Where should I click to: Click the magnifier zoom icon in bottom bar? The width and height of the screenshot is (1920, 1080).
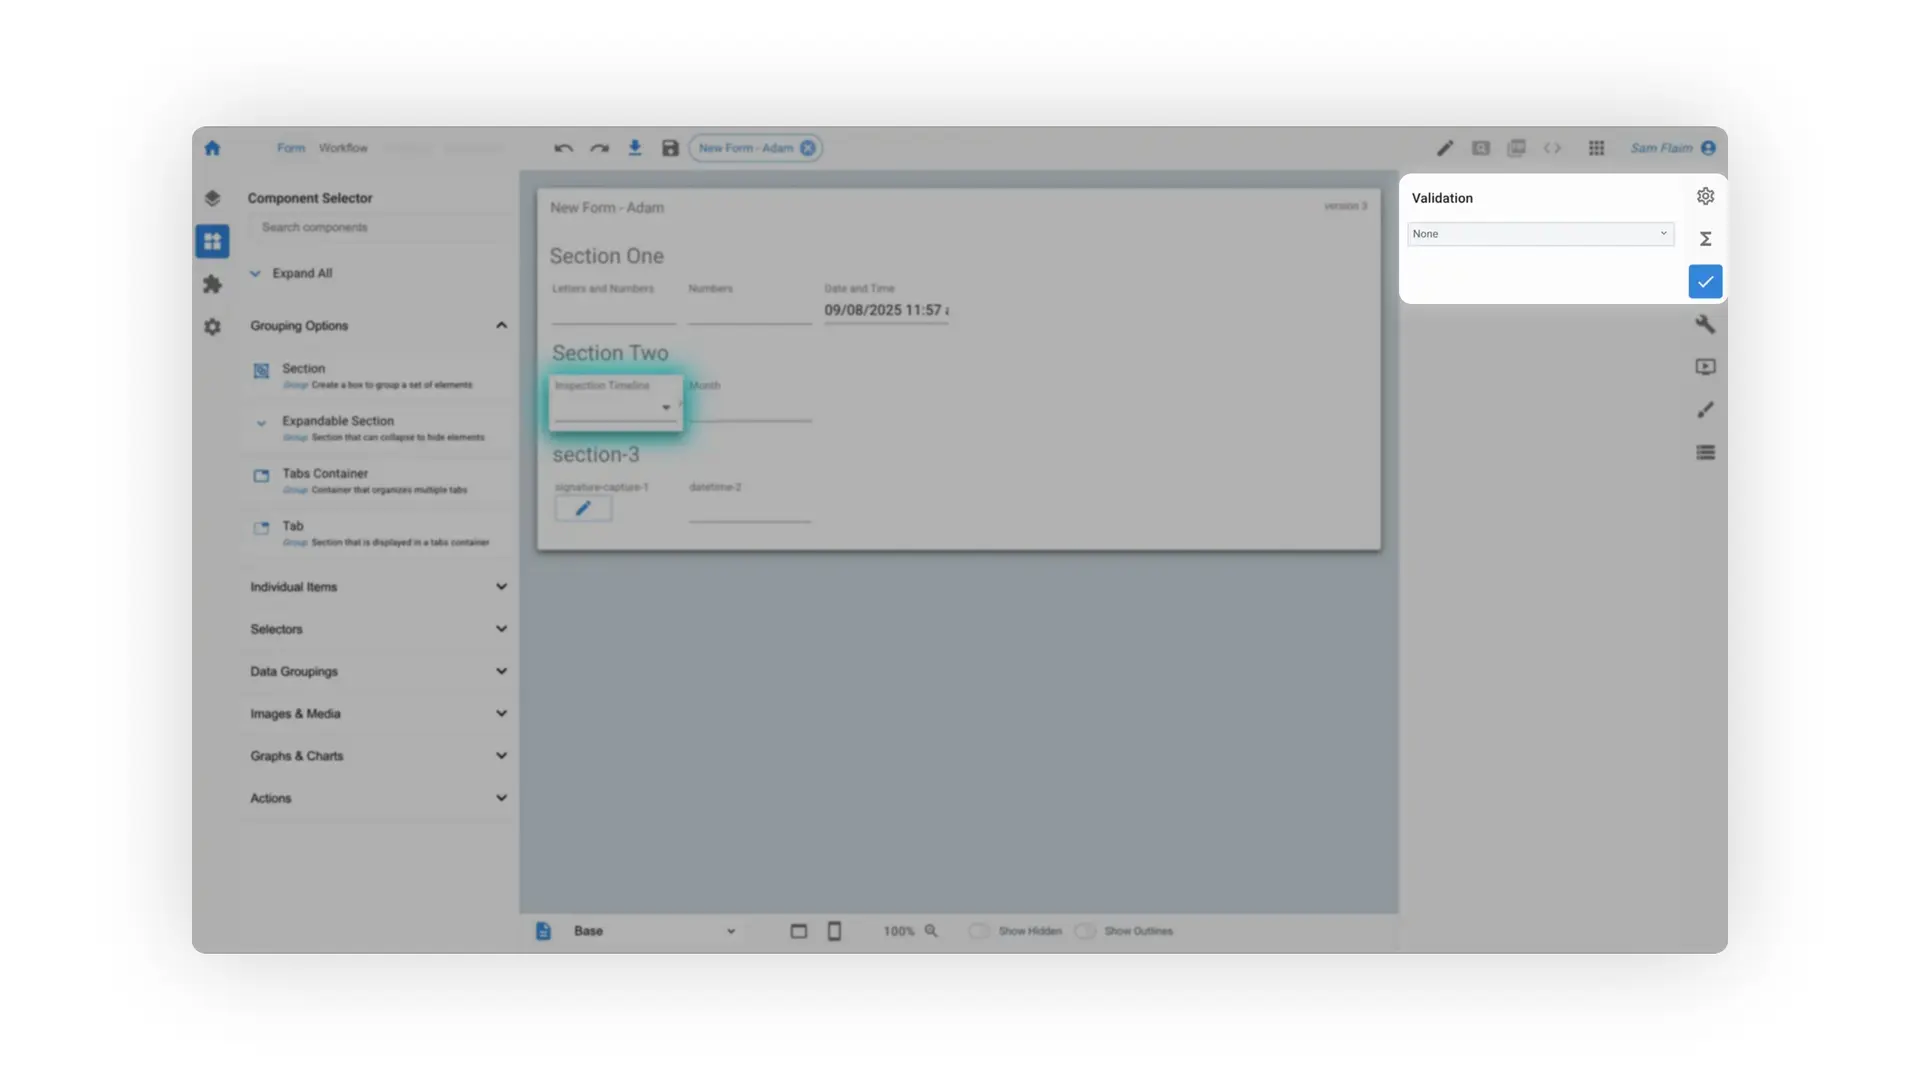tap(932, 930)
